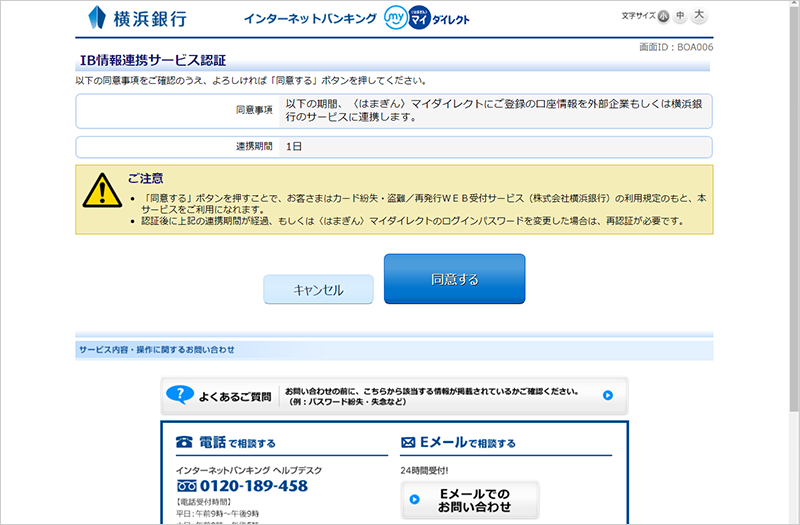Click the arrow icon on FAQ banner

click(608, 395)
